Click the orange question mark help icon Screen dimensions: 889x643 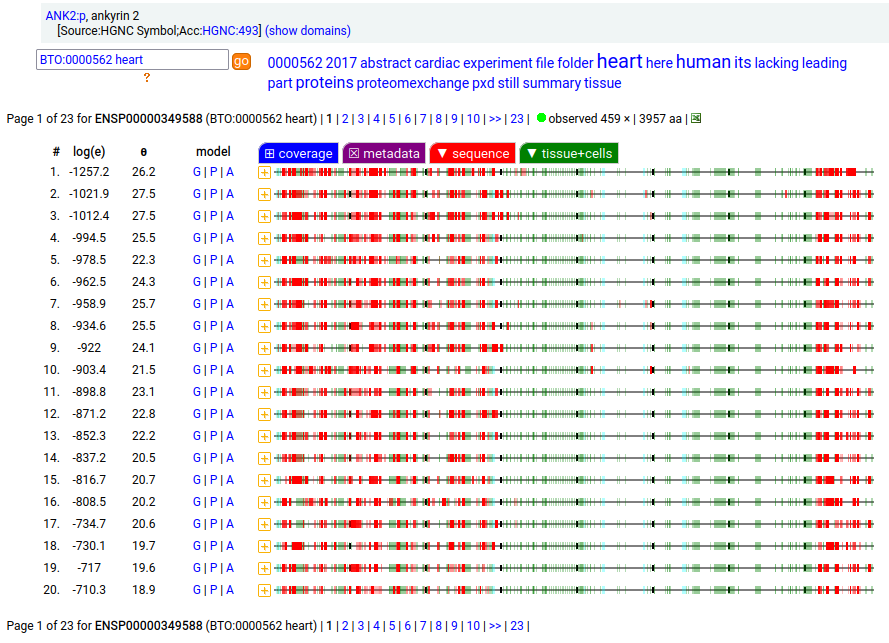point(147,78)
